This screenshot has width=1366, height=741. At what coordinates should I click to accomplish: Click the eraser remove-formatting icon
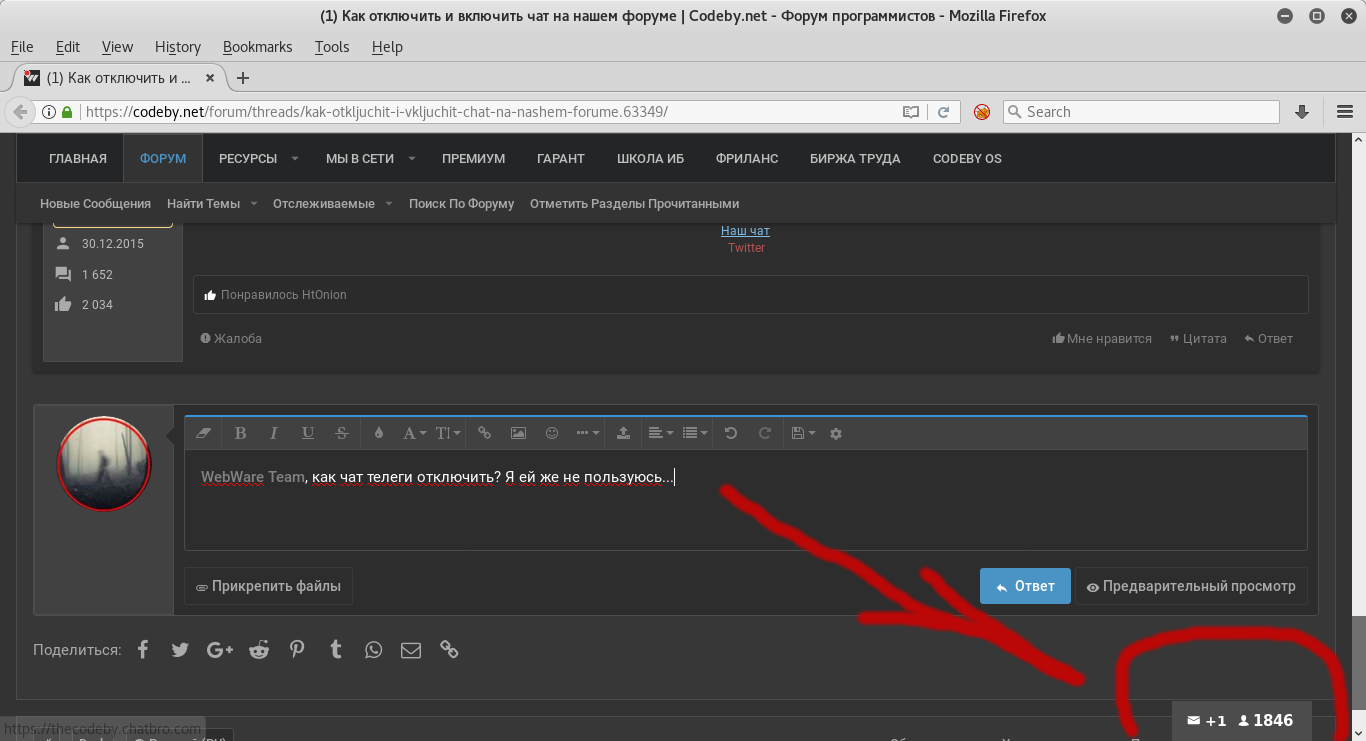[x=205, y=433]
